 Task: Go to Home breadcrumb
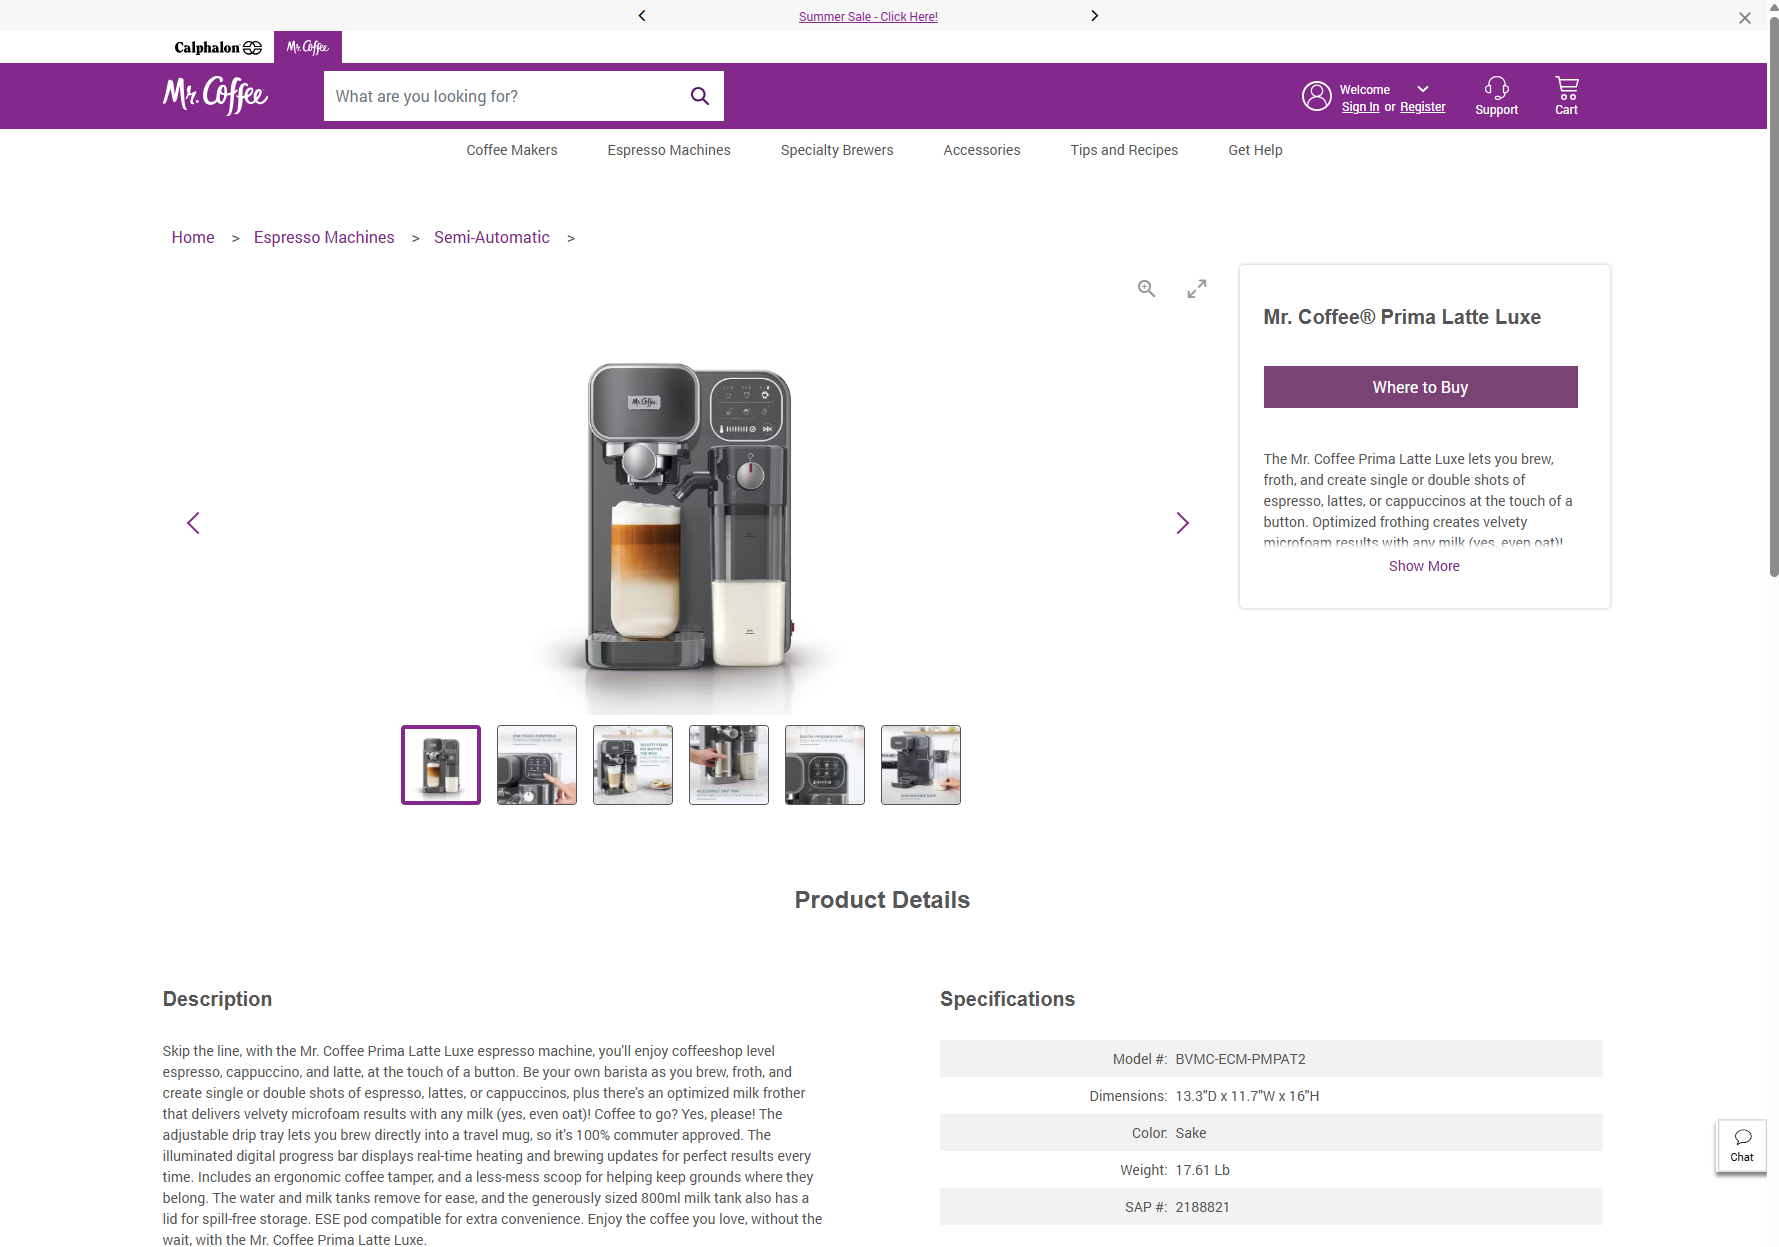(193, 237)
